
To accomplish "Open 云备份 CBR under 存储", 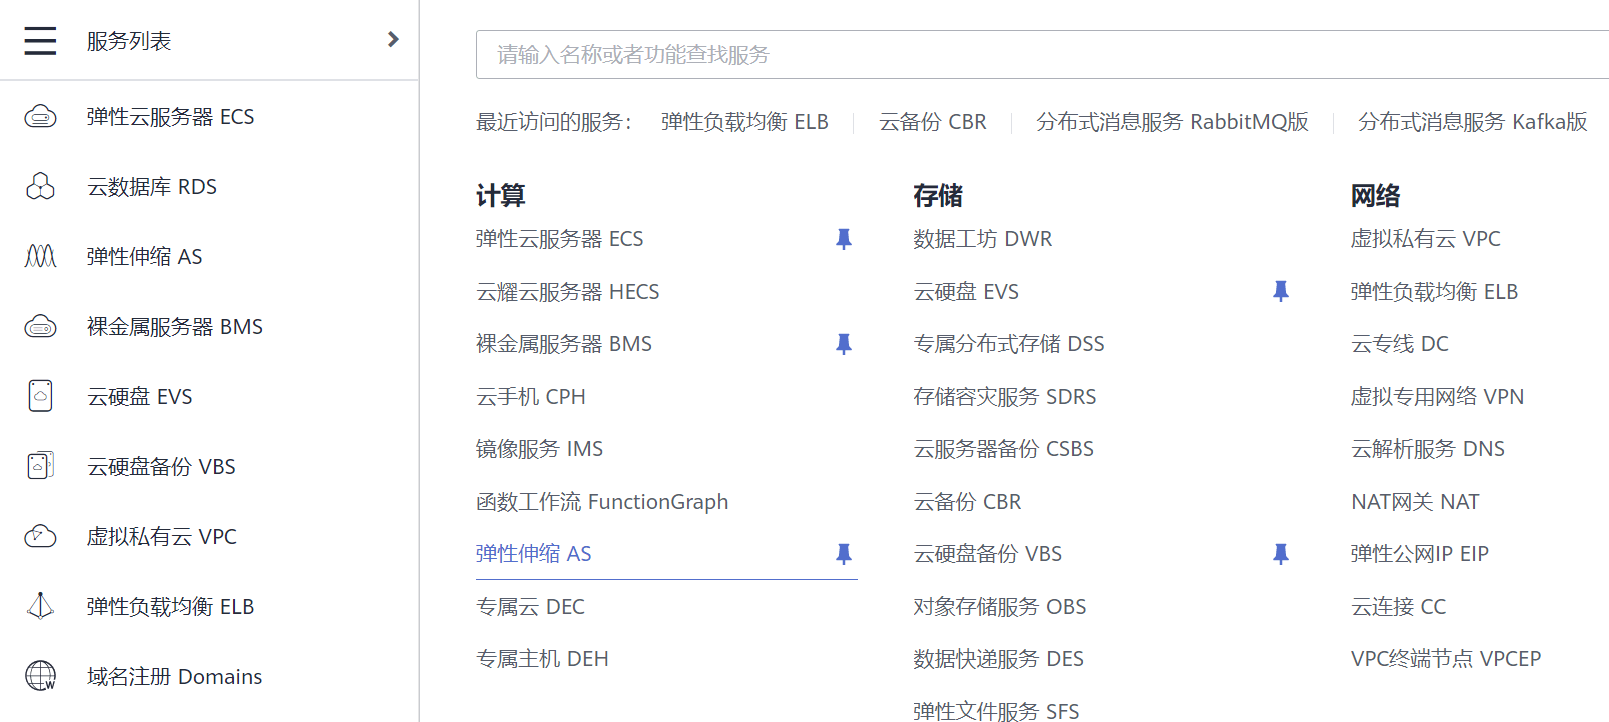I will [968, 502].
